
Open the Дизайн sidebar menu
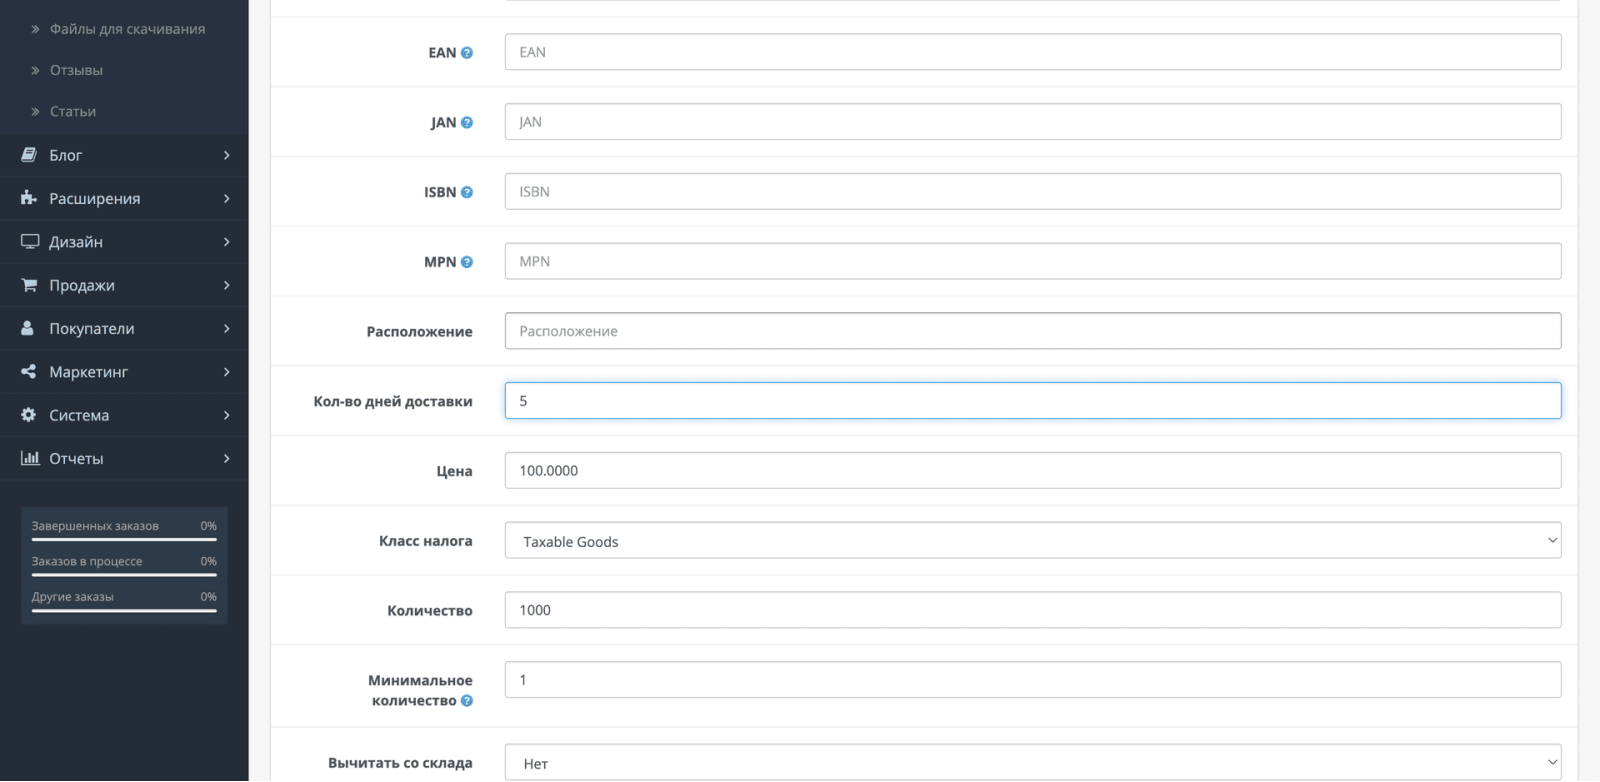click(x=124, y=242)
